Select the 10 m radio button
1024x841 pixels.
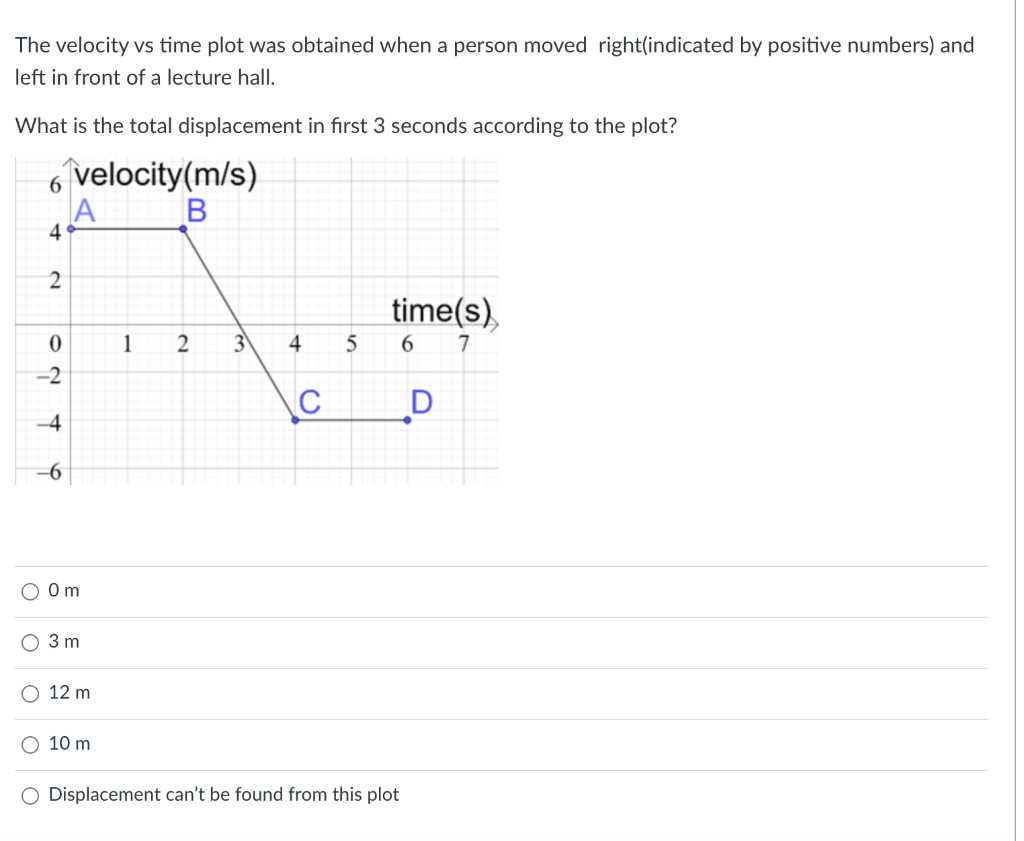30,744
